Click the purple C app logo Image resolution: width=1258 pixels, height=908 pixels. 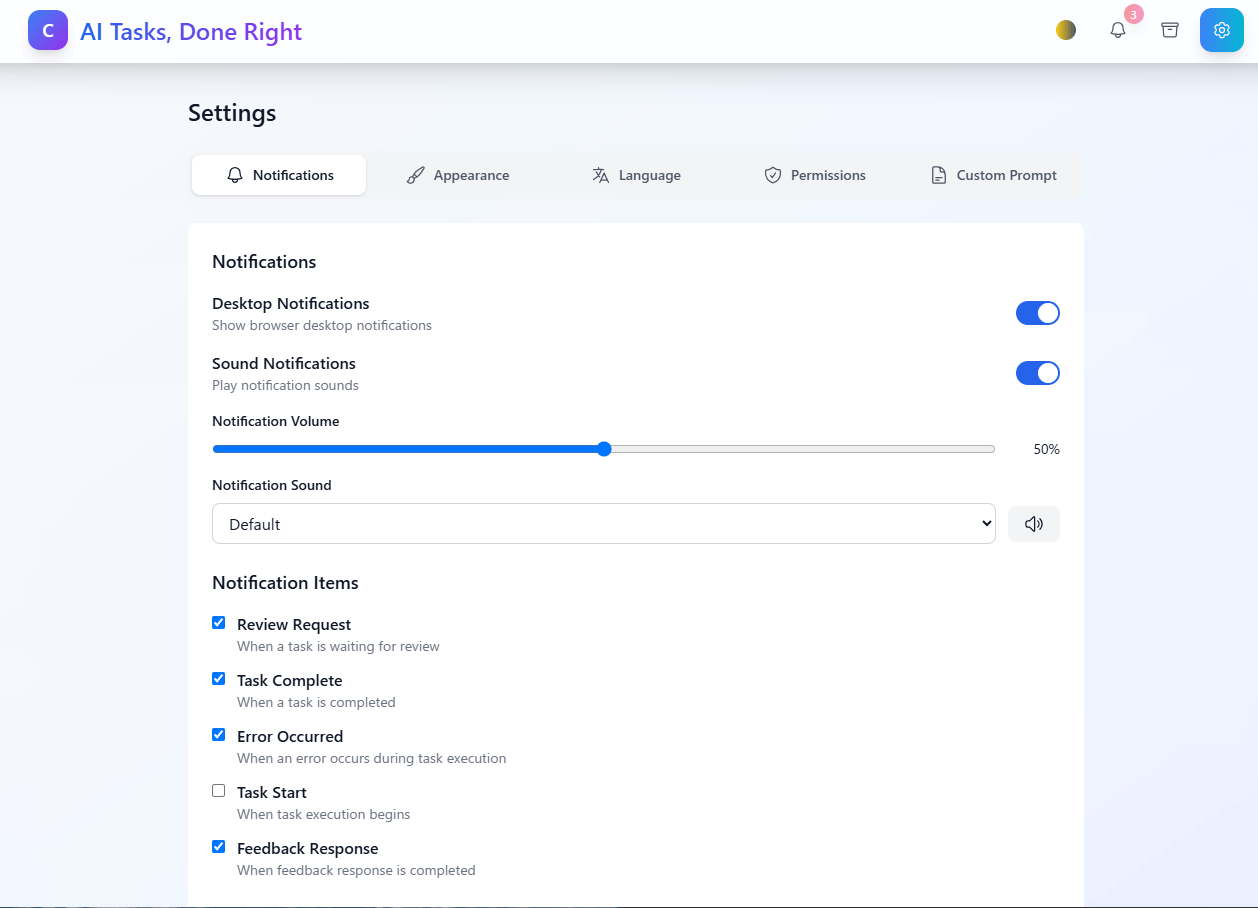point(48,30)
